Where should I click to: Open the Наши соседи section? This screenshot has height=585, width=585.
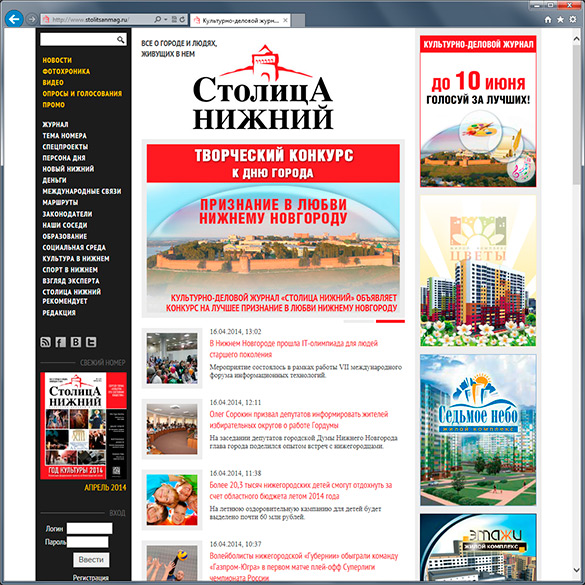(65, 225)
